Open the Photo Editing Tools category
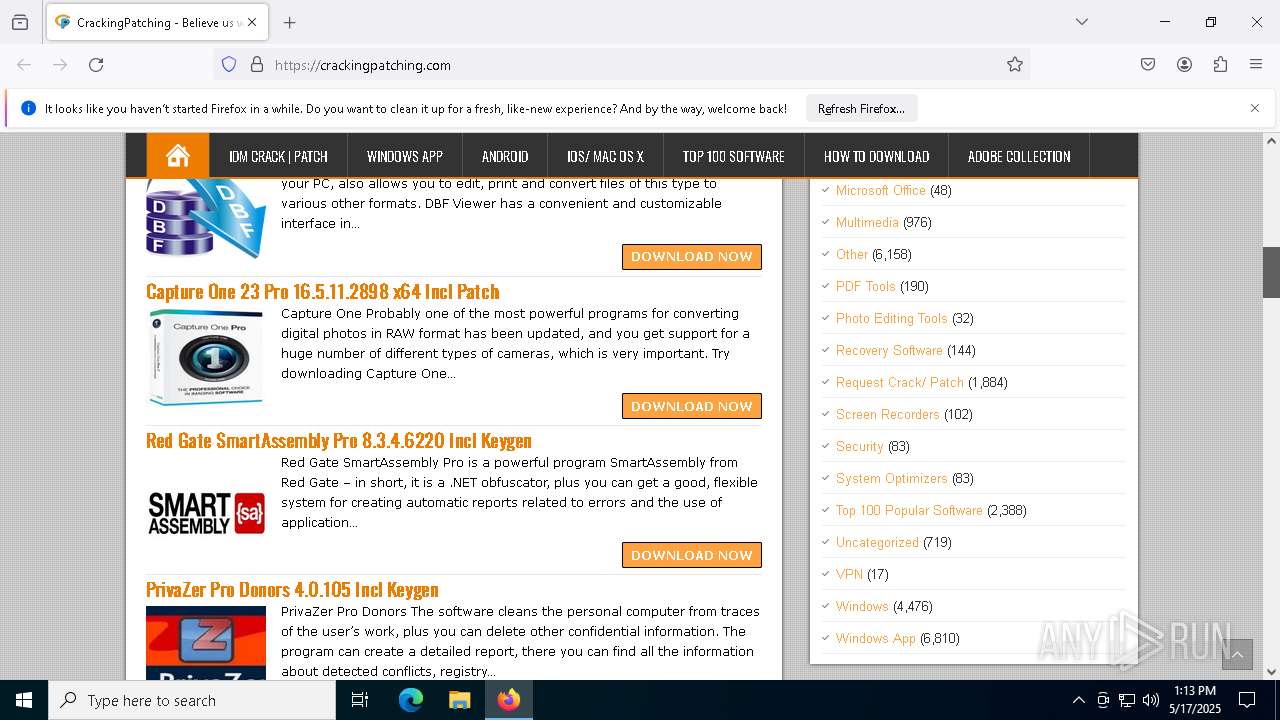1280x720 pixels. [892, 318]
